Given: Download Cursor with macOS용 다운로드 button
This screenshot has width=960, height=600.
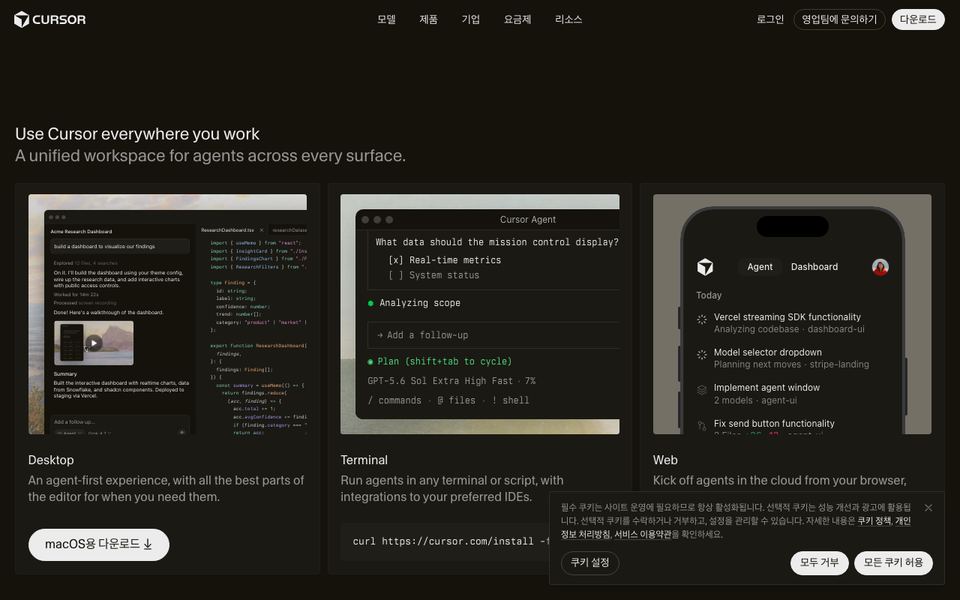Looking at the screenshot, I should pos(99,544).
